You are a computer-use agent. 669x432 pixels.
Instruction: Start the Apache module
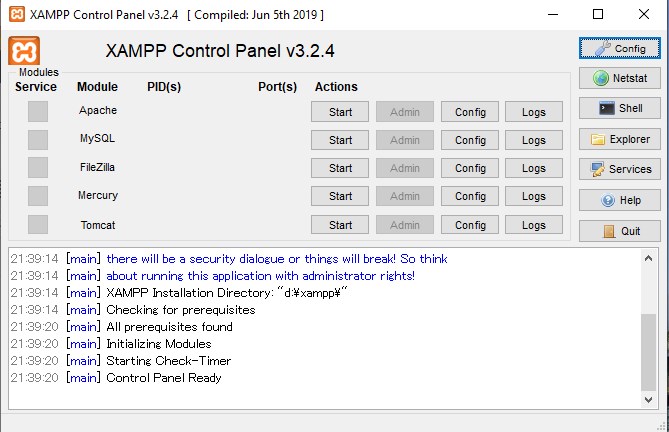click(x=340, y=112)
